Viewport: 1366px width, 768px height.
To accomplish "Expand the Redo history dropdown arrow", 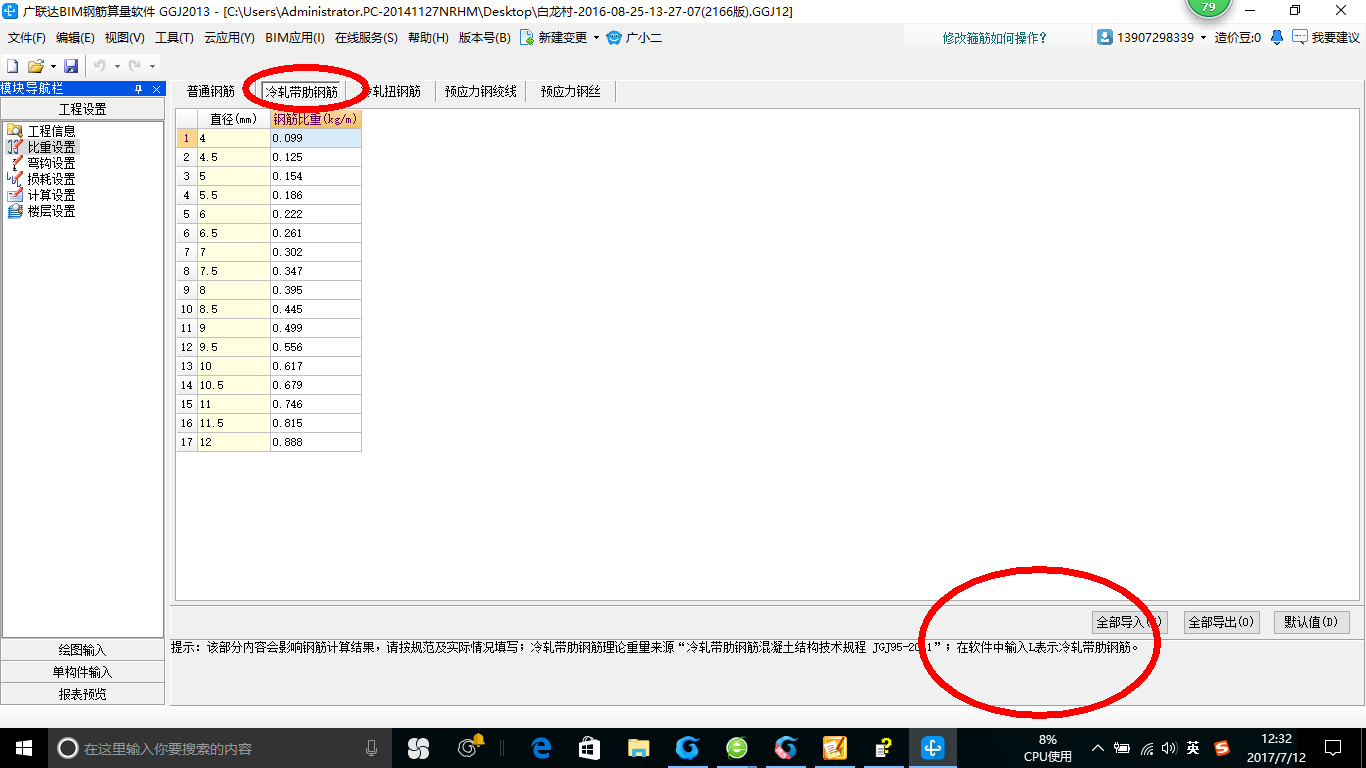I will point(152,66).
